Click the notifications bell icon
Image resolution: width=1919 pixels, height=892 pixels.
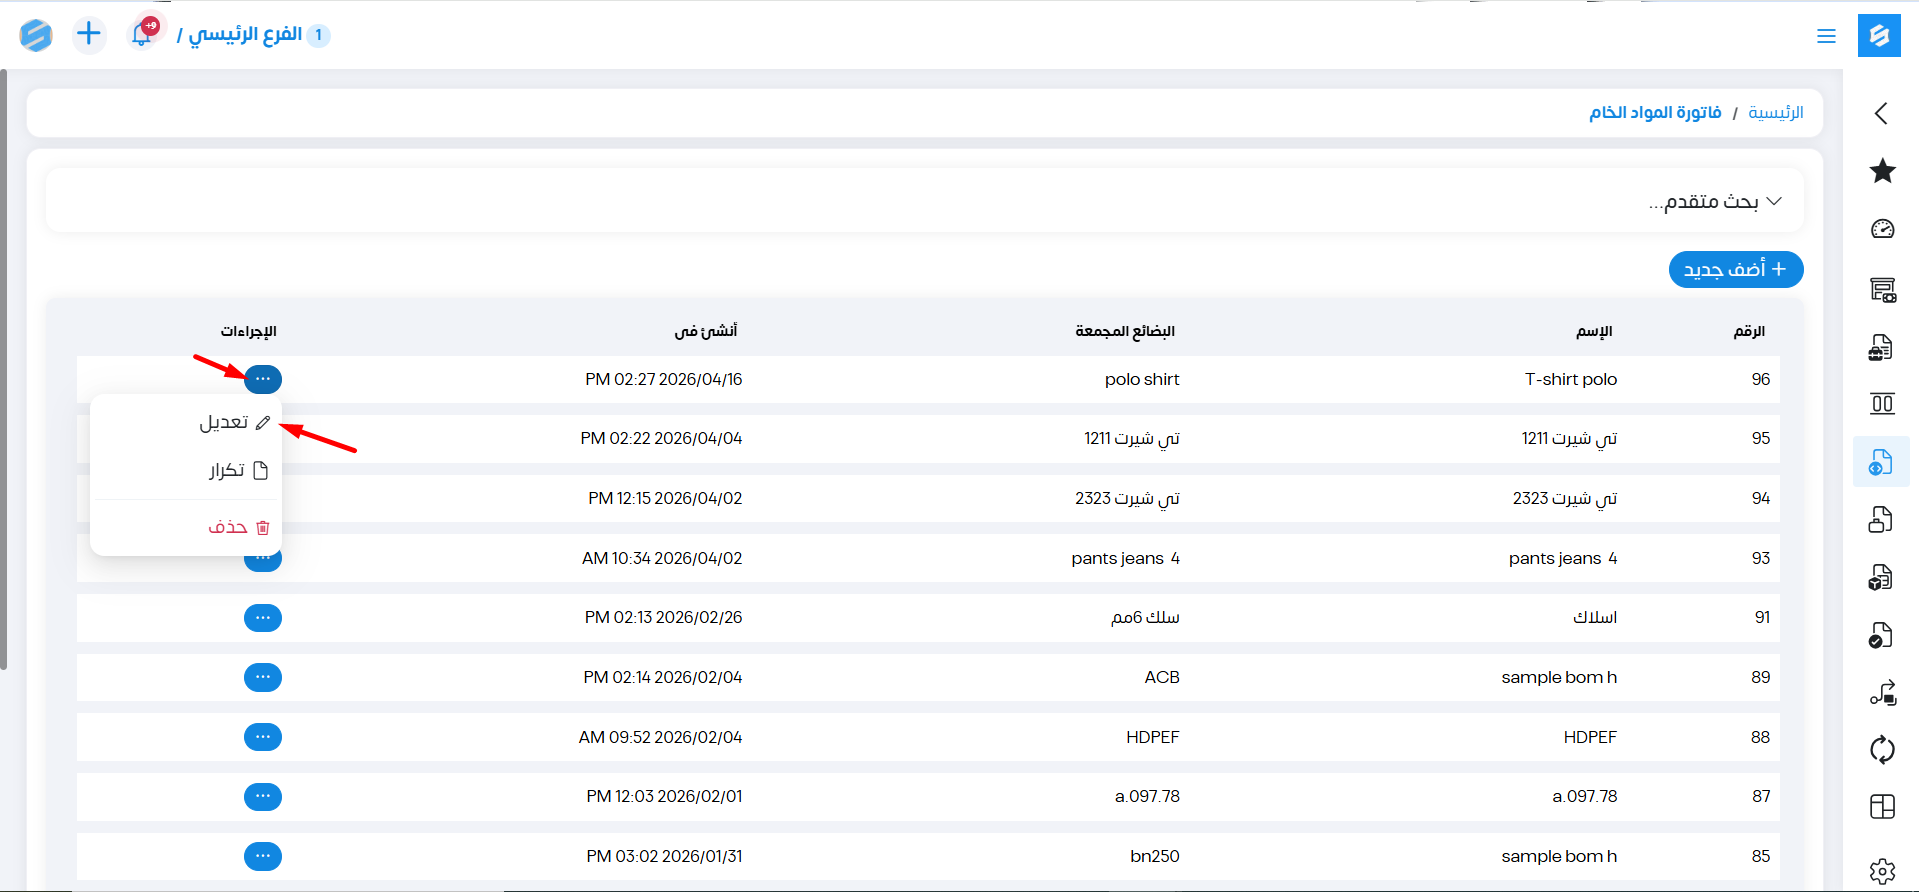coord(142,34)
